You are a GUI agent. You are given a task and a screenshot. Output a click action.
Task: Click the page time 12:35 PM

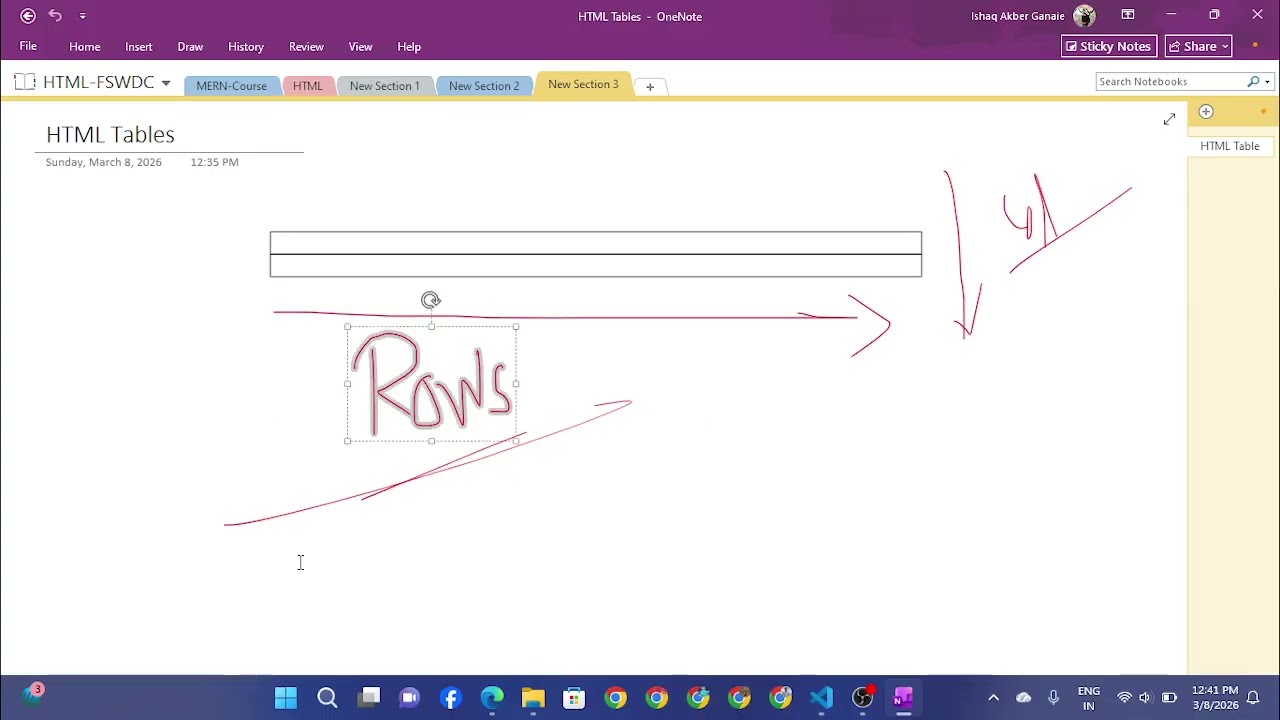[214, 162]
